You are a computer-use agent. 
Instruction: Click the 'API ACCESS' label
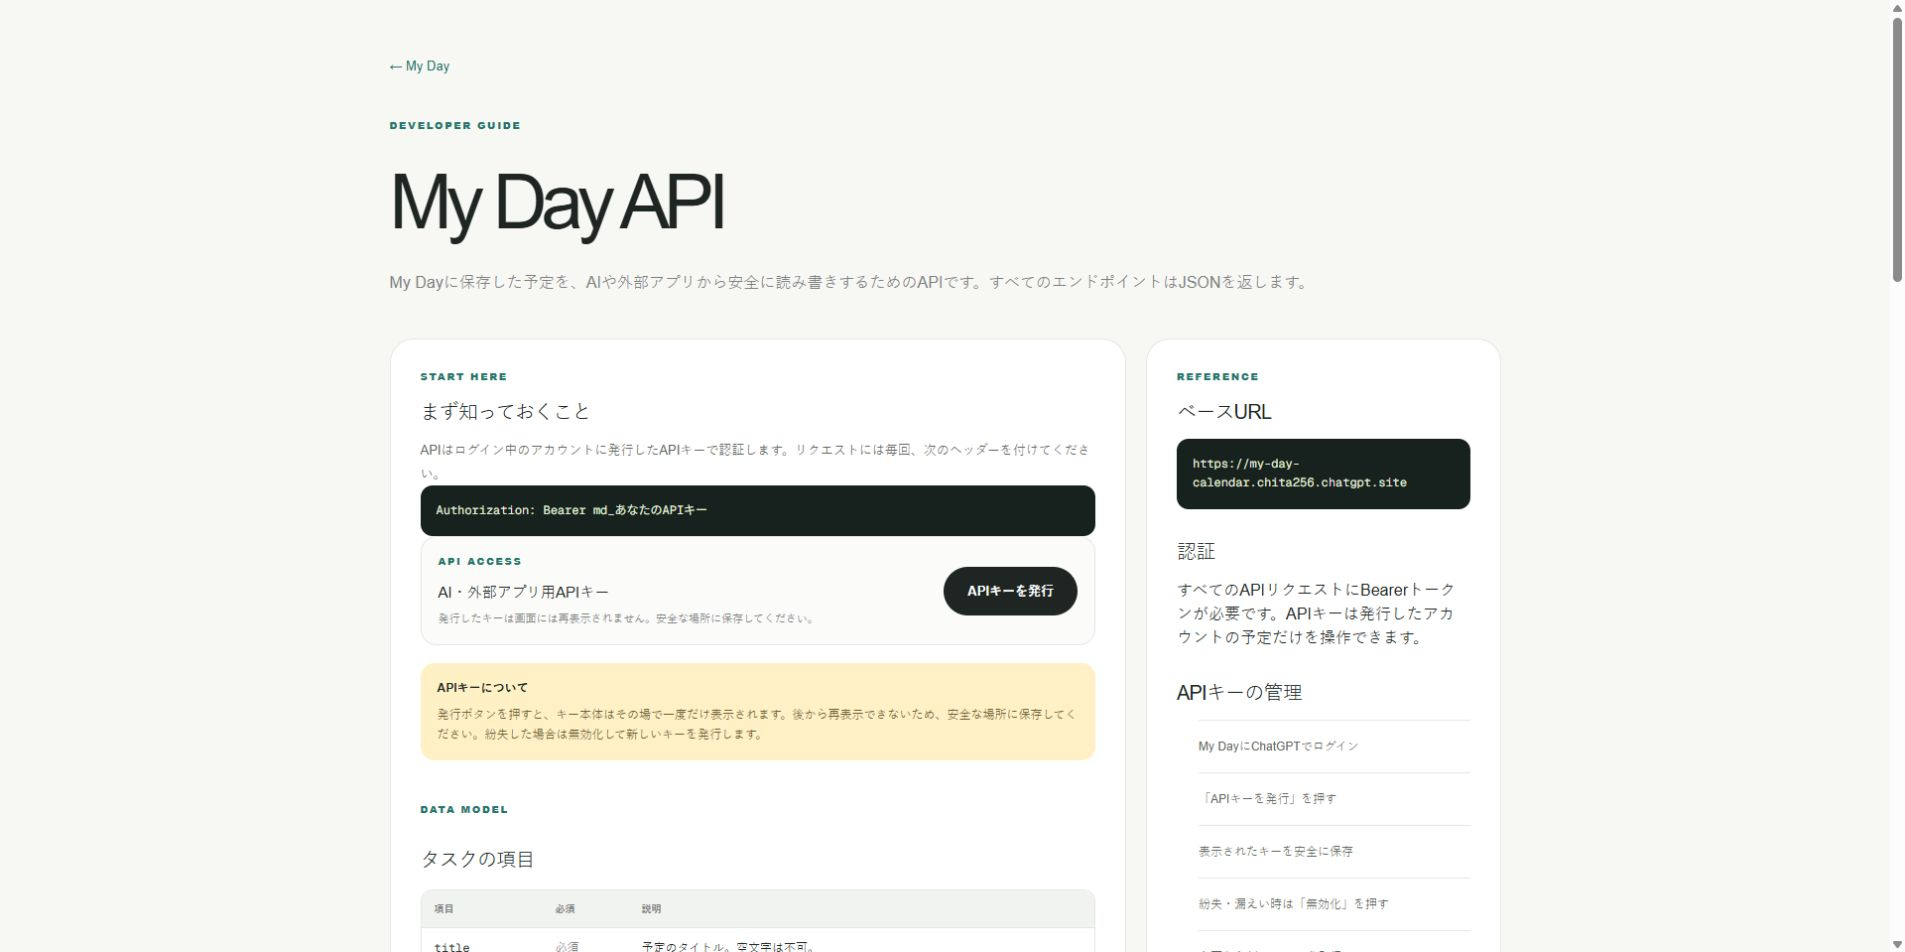479,561
